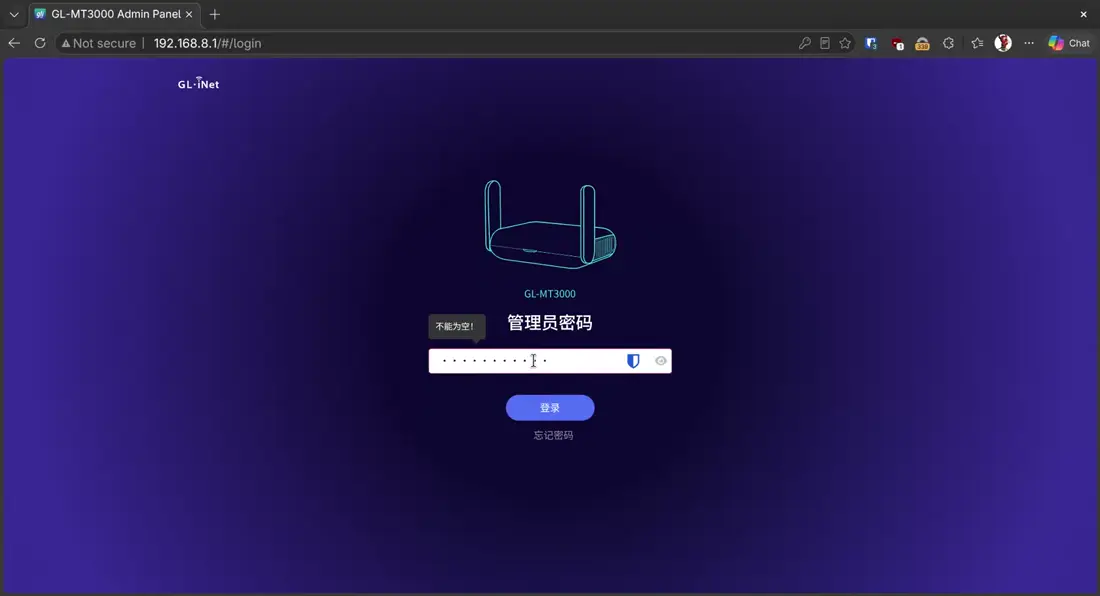
Task: Focus the admin password input field
Action: (x=550, y=361)
